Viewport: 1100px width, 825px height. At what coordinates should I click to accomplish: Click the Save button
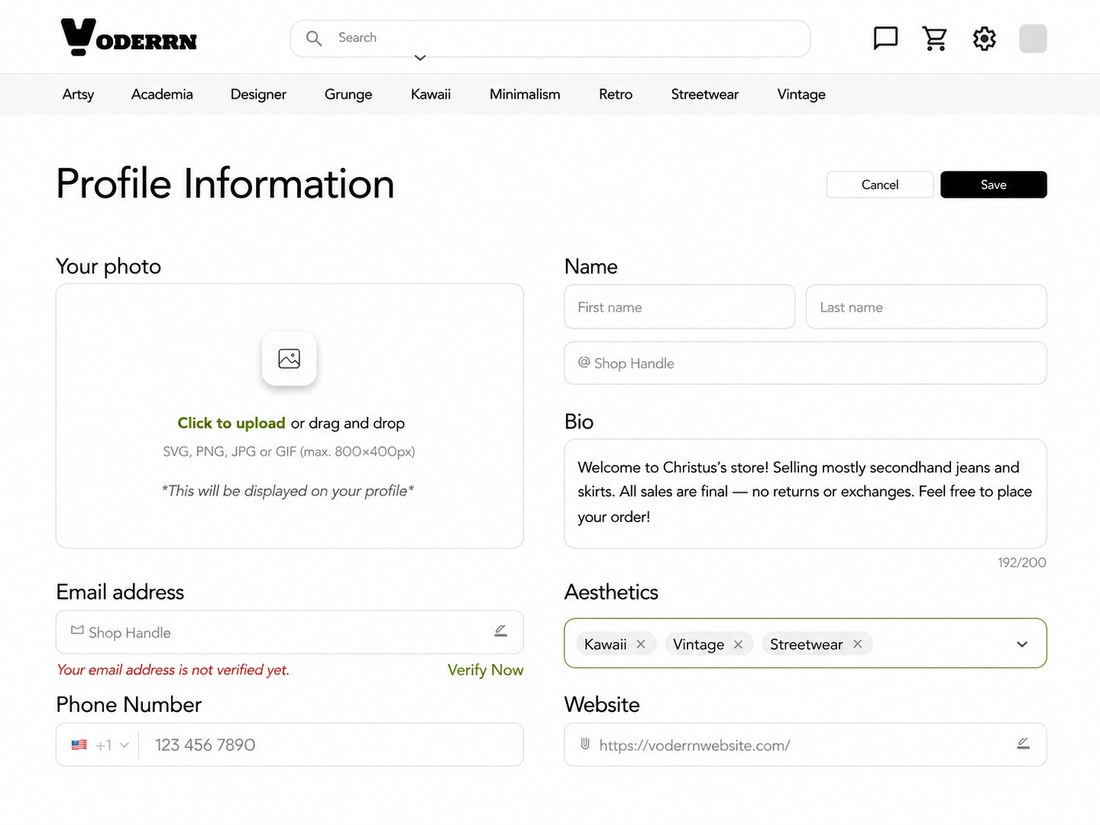tap(993, 185)
